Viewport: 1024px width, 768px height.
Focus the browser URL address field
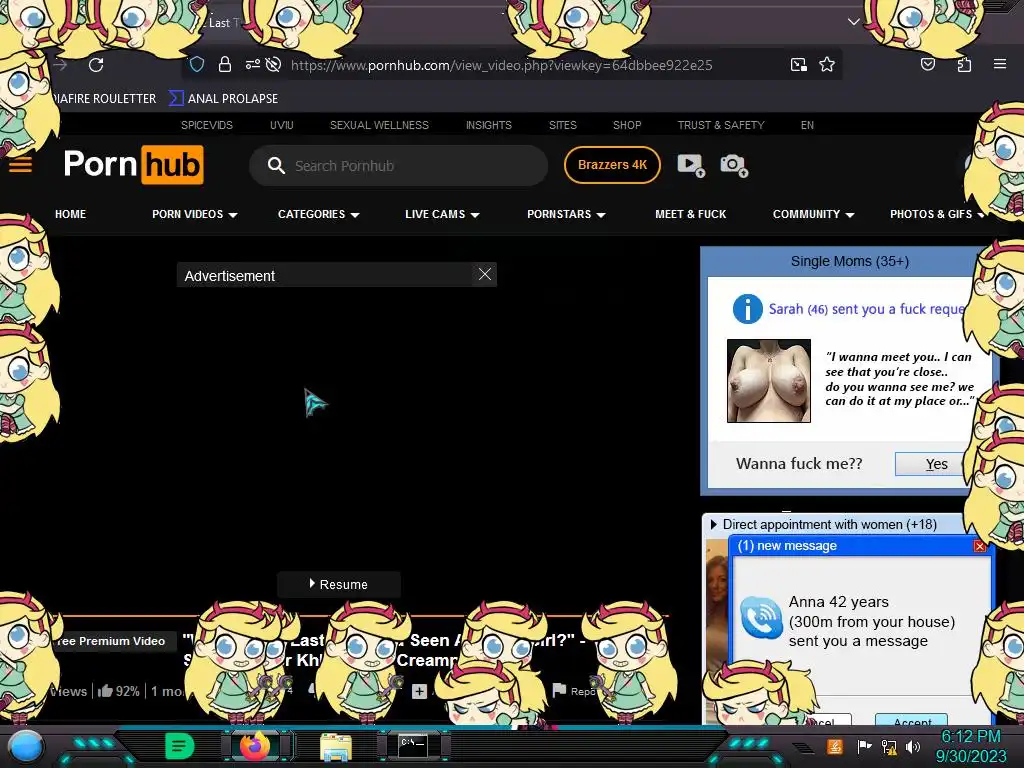[502, 65]
